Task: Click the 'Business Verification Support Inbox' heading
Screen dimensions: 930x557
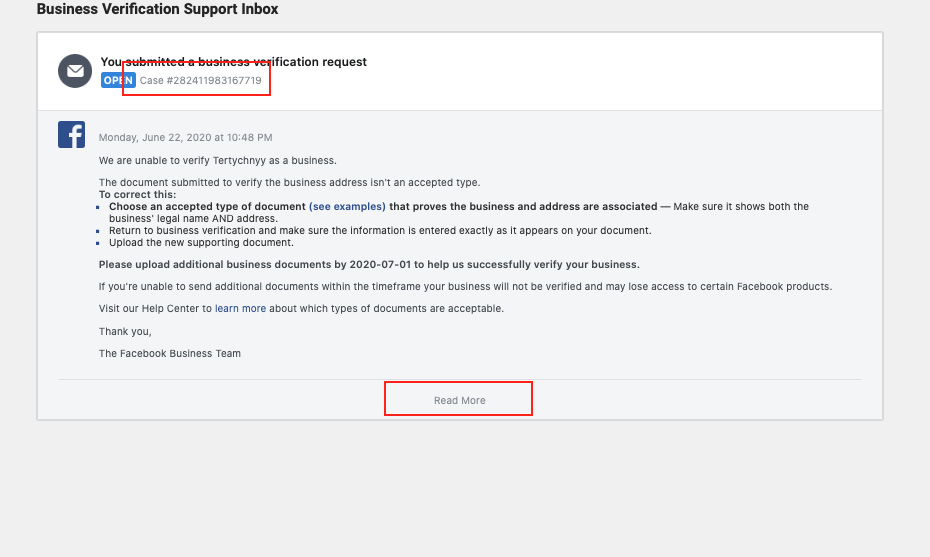Action: pyautogui.click(x=157, y=9)
